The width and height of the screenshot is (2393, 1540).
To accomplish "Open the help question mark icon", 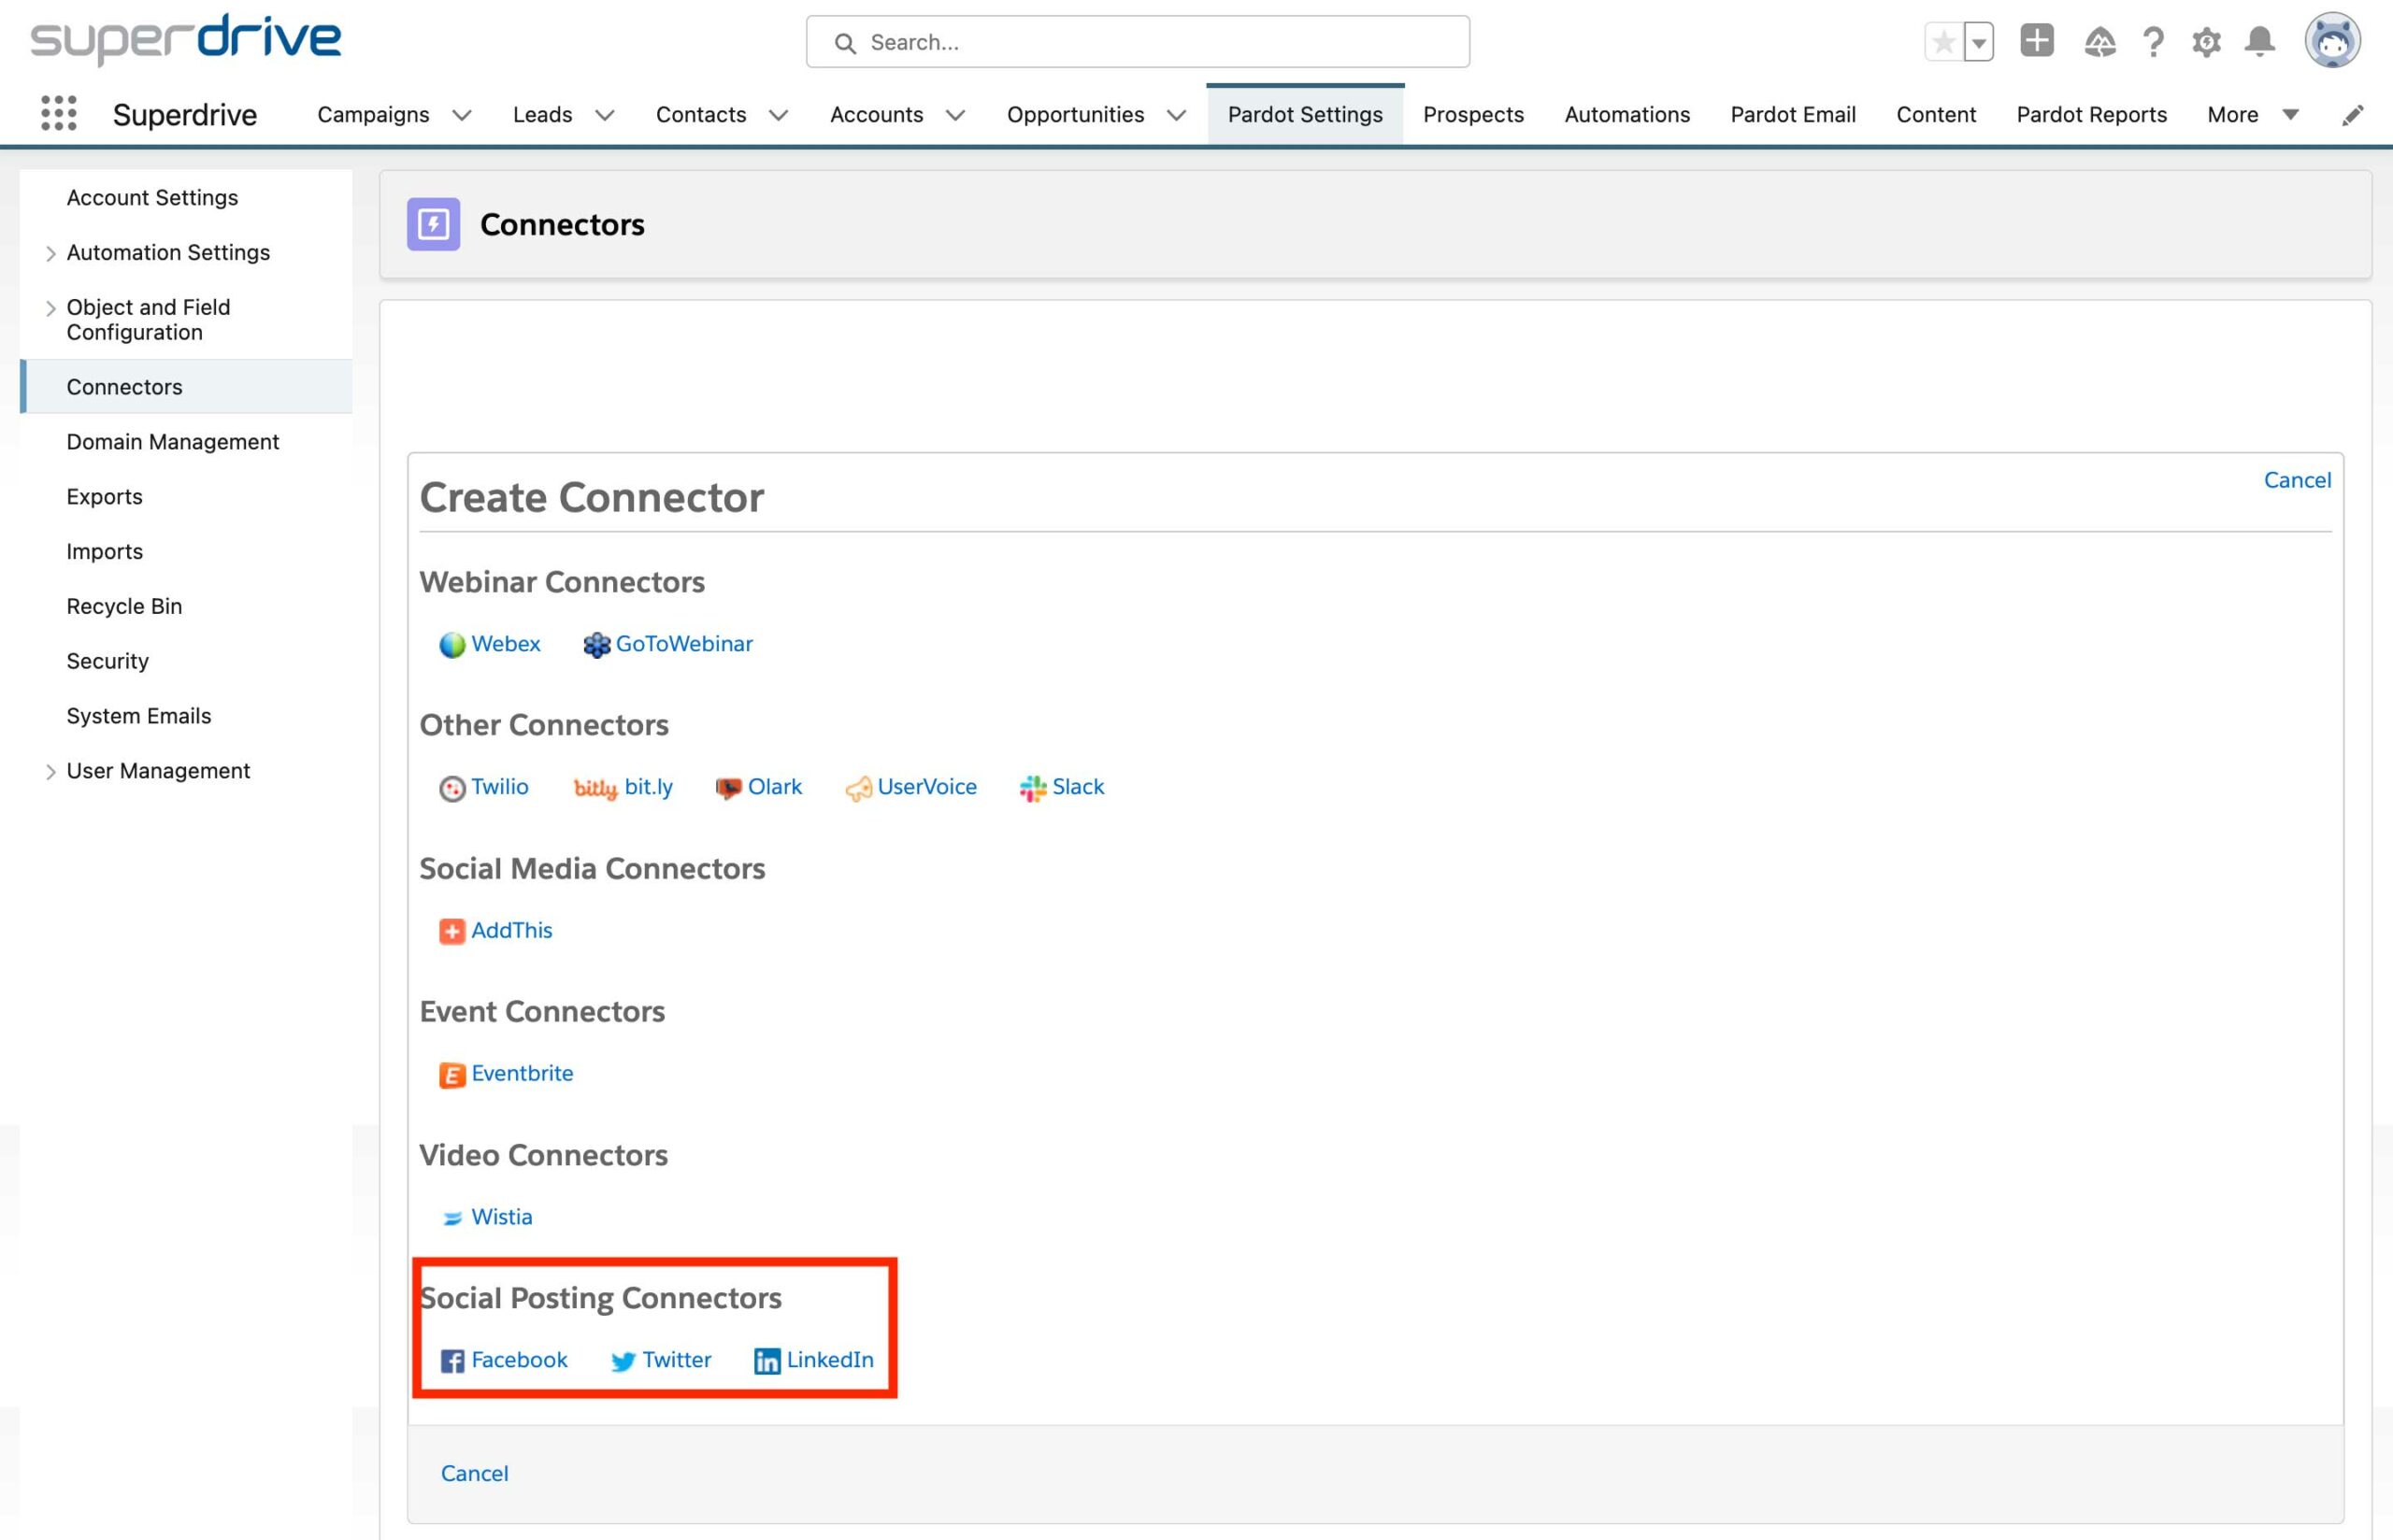I will point(2153,42).
